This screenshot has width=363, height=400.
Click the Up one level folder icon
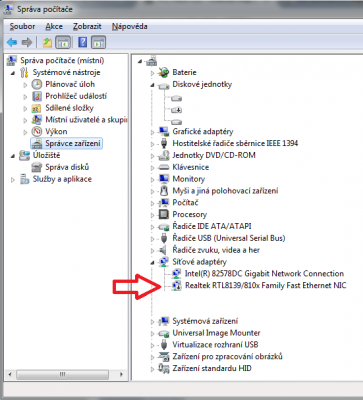(47, 42)
